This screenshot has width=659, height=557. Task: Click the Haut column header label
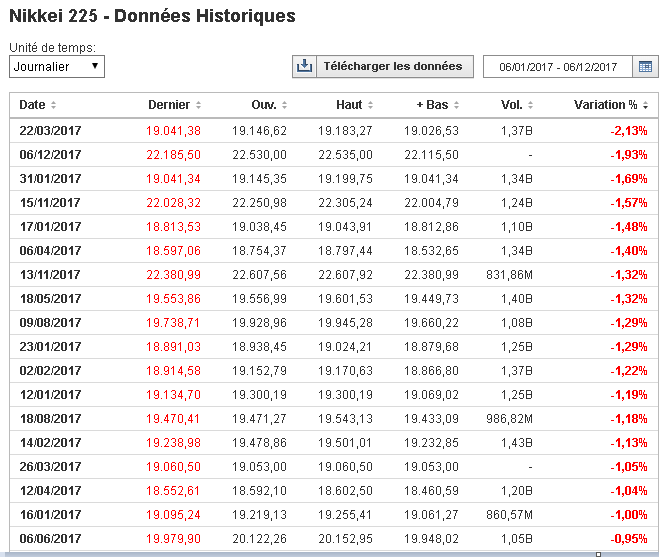coord(349,105)
